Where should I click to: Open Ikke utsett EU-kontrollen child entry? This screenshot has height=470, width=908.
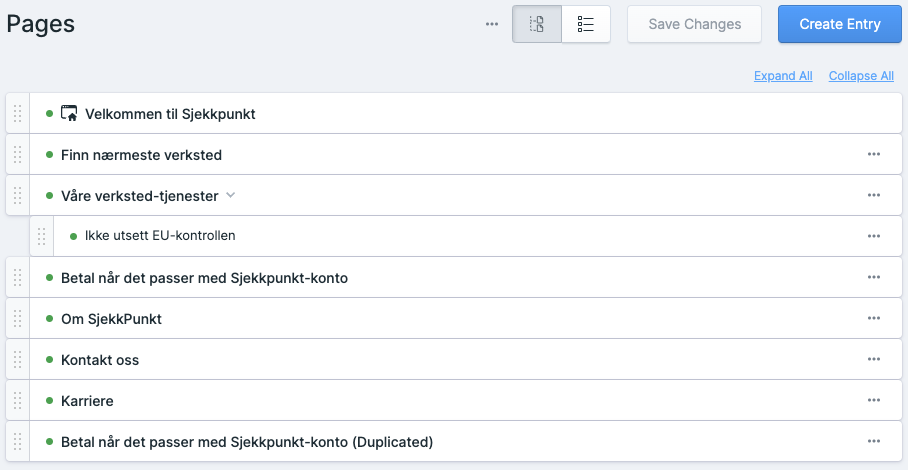tap(160, 237)
